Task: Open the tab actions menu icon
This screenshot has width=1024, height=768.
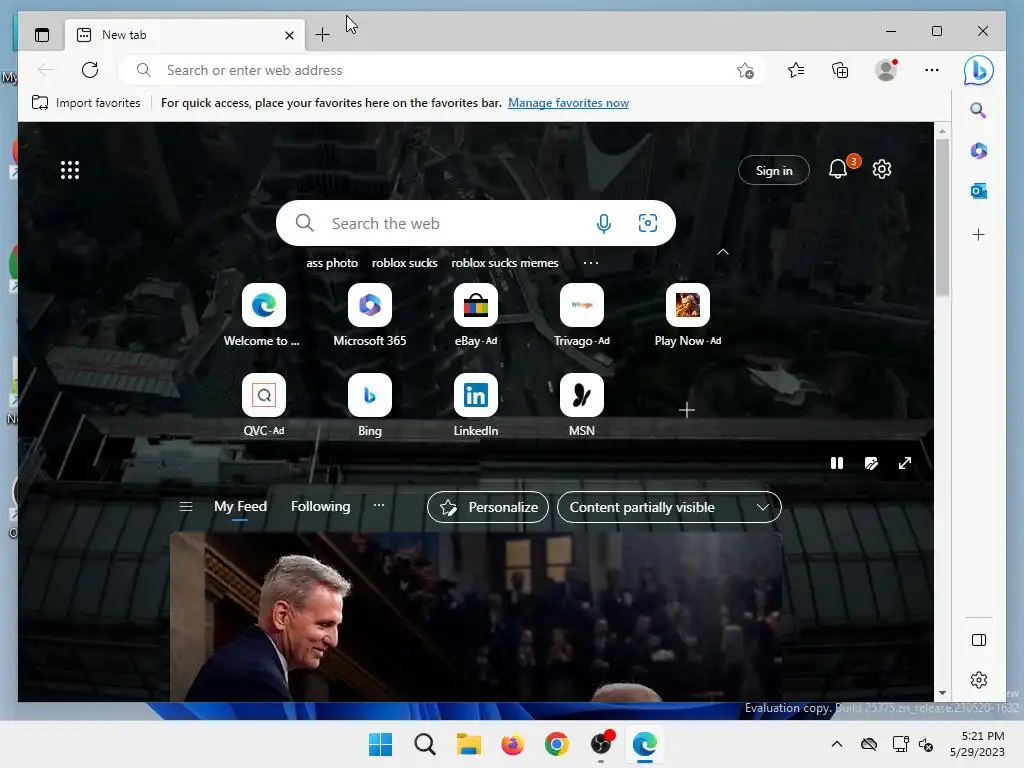Action: (x=42, y=35)
